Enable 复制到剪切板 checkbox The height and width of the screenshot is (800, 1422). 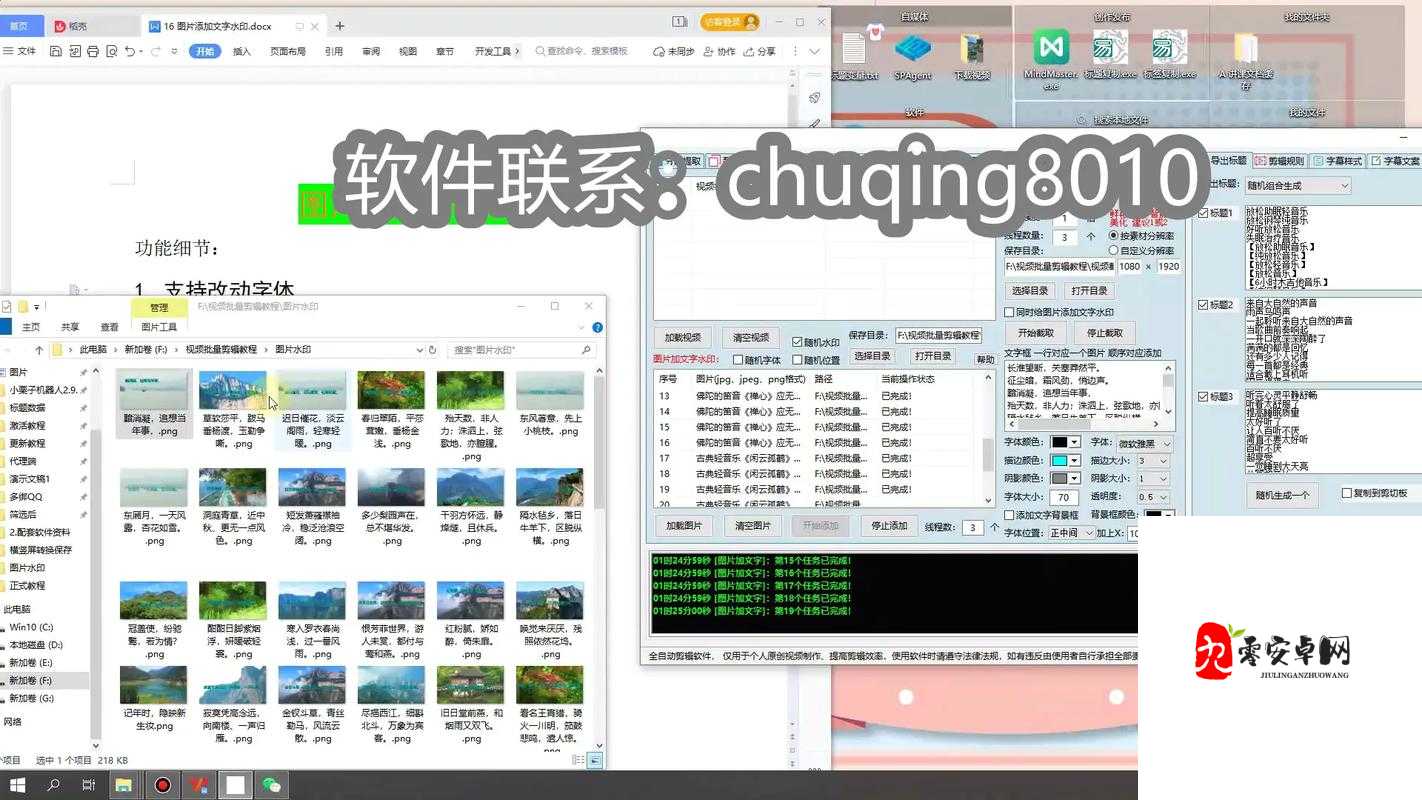pyautogui.click(x=1346, y=493)
